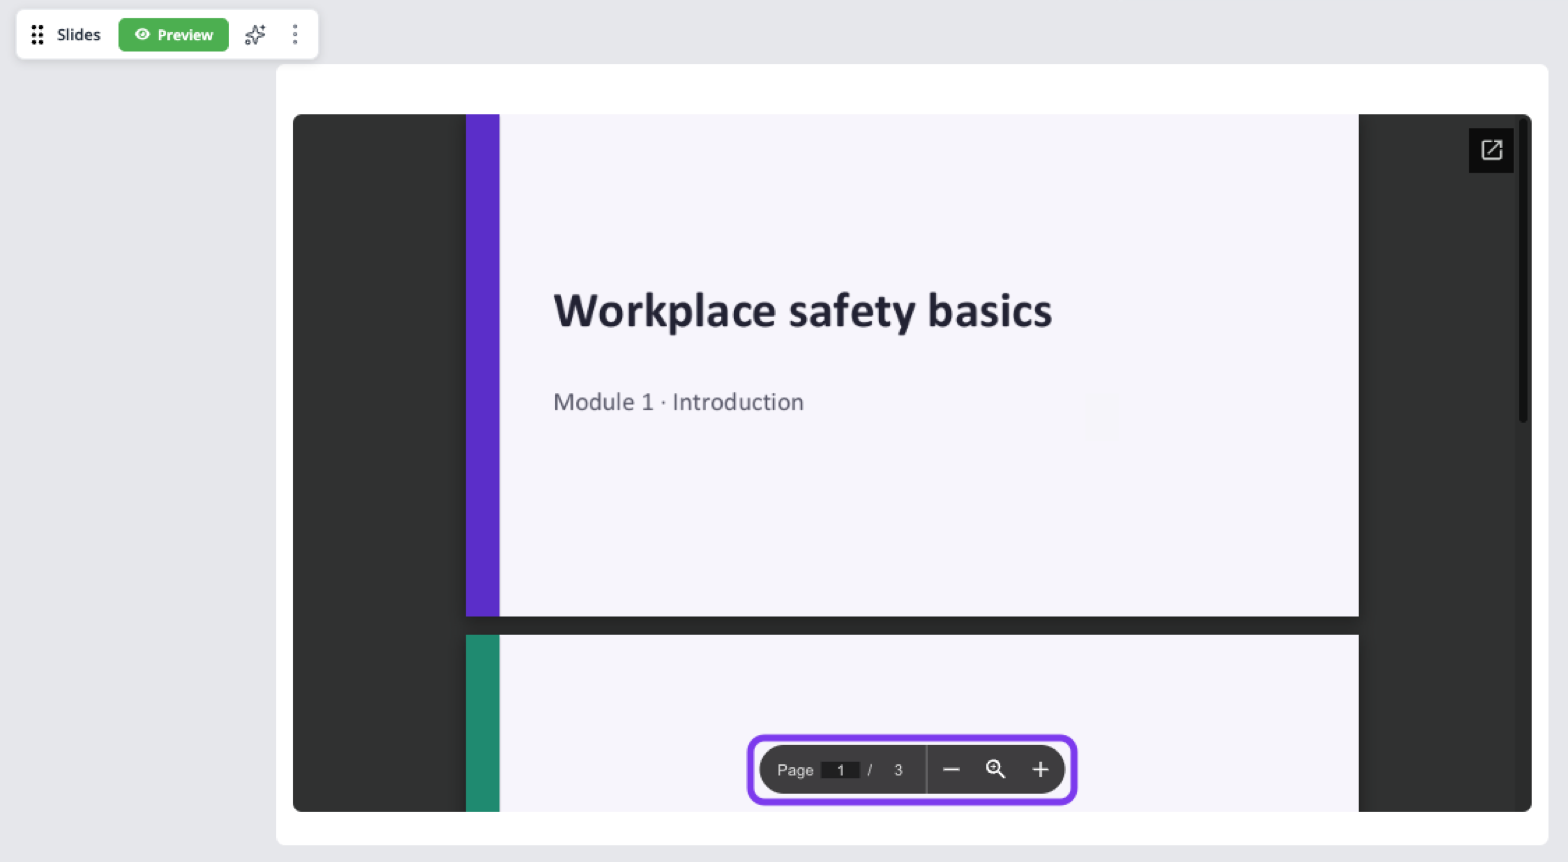Click the 'Slides' block label
The height and width of the screenshot is (862, 1568).
(x=79, y=35)
